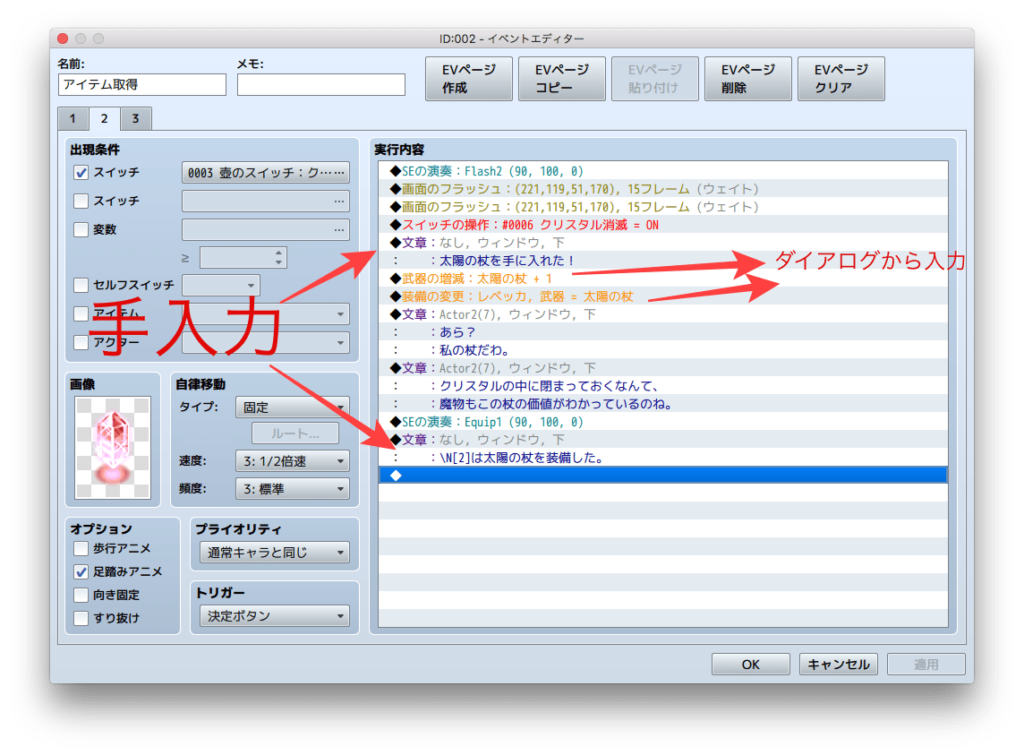Open the プライオリティ dropdown 通常キャラと同じ
The image size is (1024, 755).
tap(274, 553)
